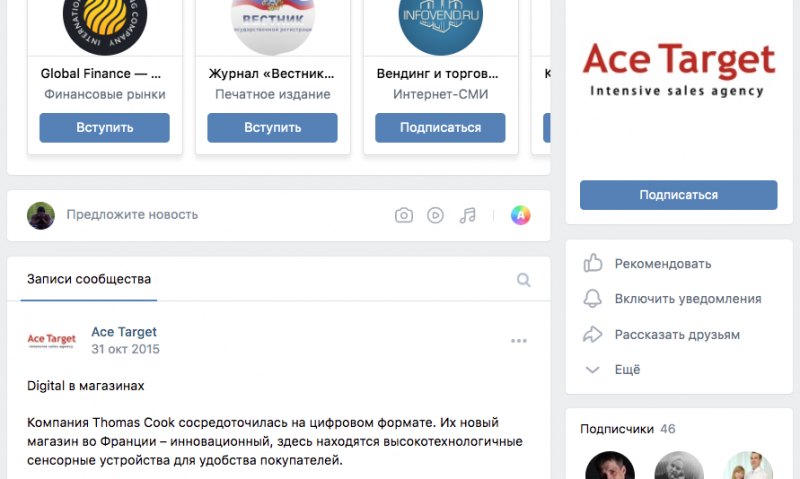Open third subscriber avatar

[x=748, y=465]
